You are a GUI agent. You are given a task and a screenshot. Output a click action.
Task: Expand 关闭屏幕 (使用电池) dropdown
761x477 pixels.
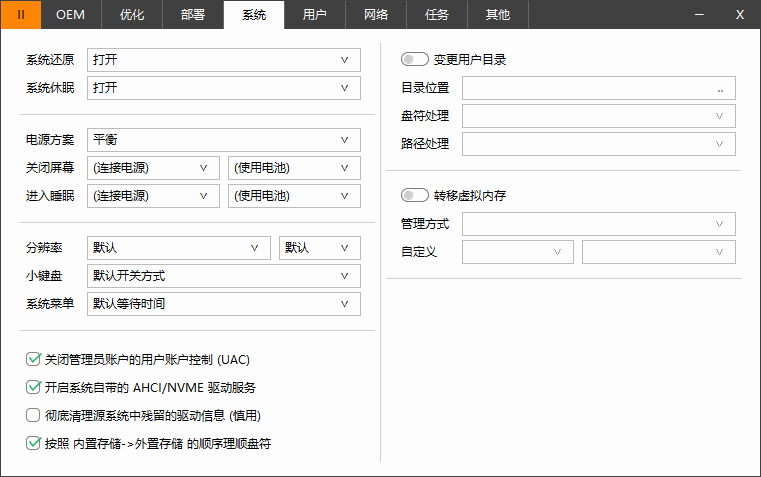pos(294,168)
